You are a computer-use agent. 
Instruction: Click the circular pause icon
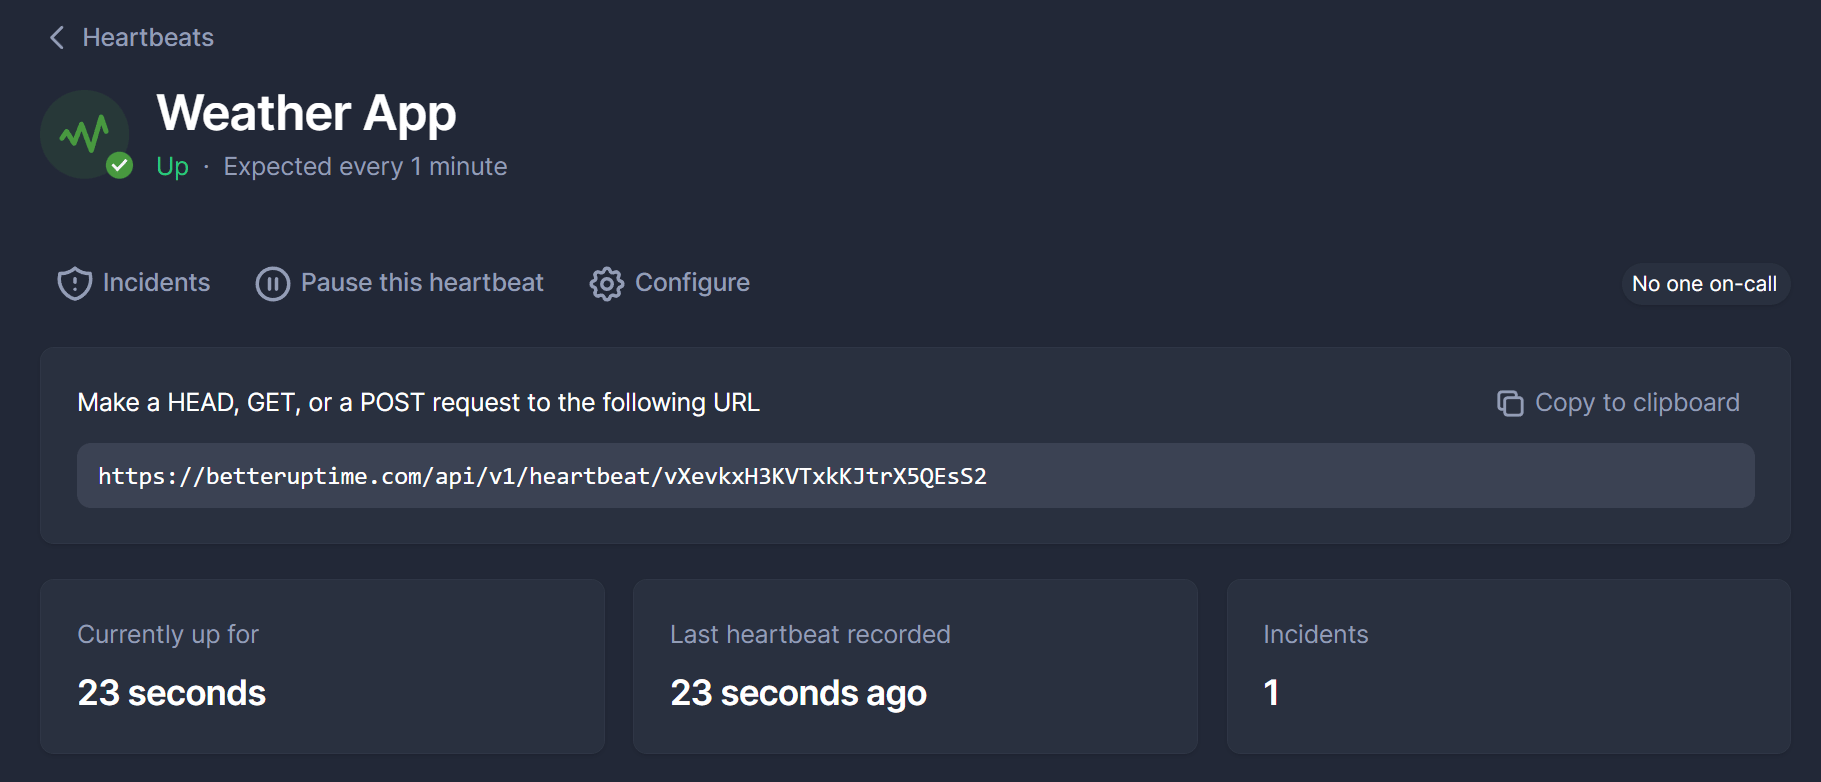coord(272,283)
